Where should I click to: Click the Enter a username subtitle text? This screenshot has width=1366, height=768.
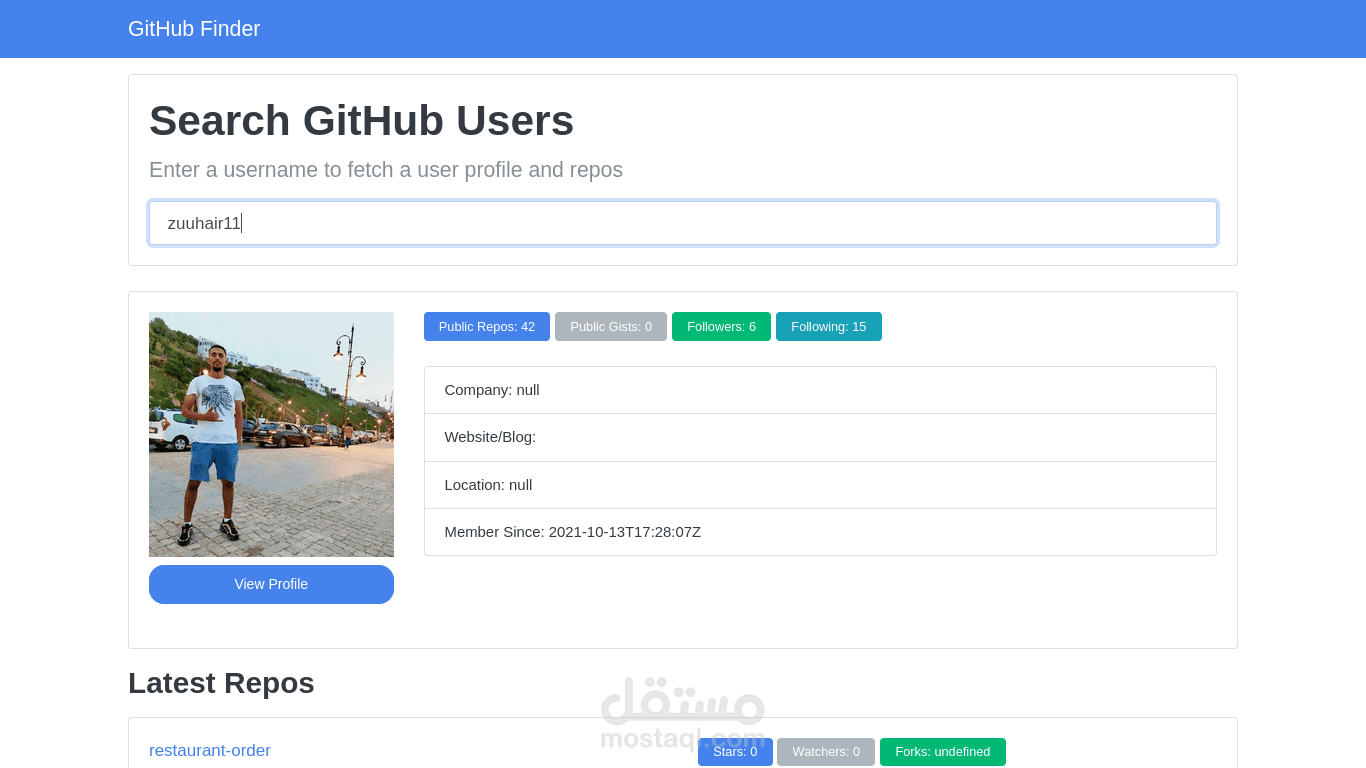click(x=385, y=170)
